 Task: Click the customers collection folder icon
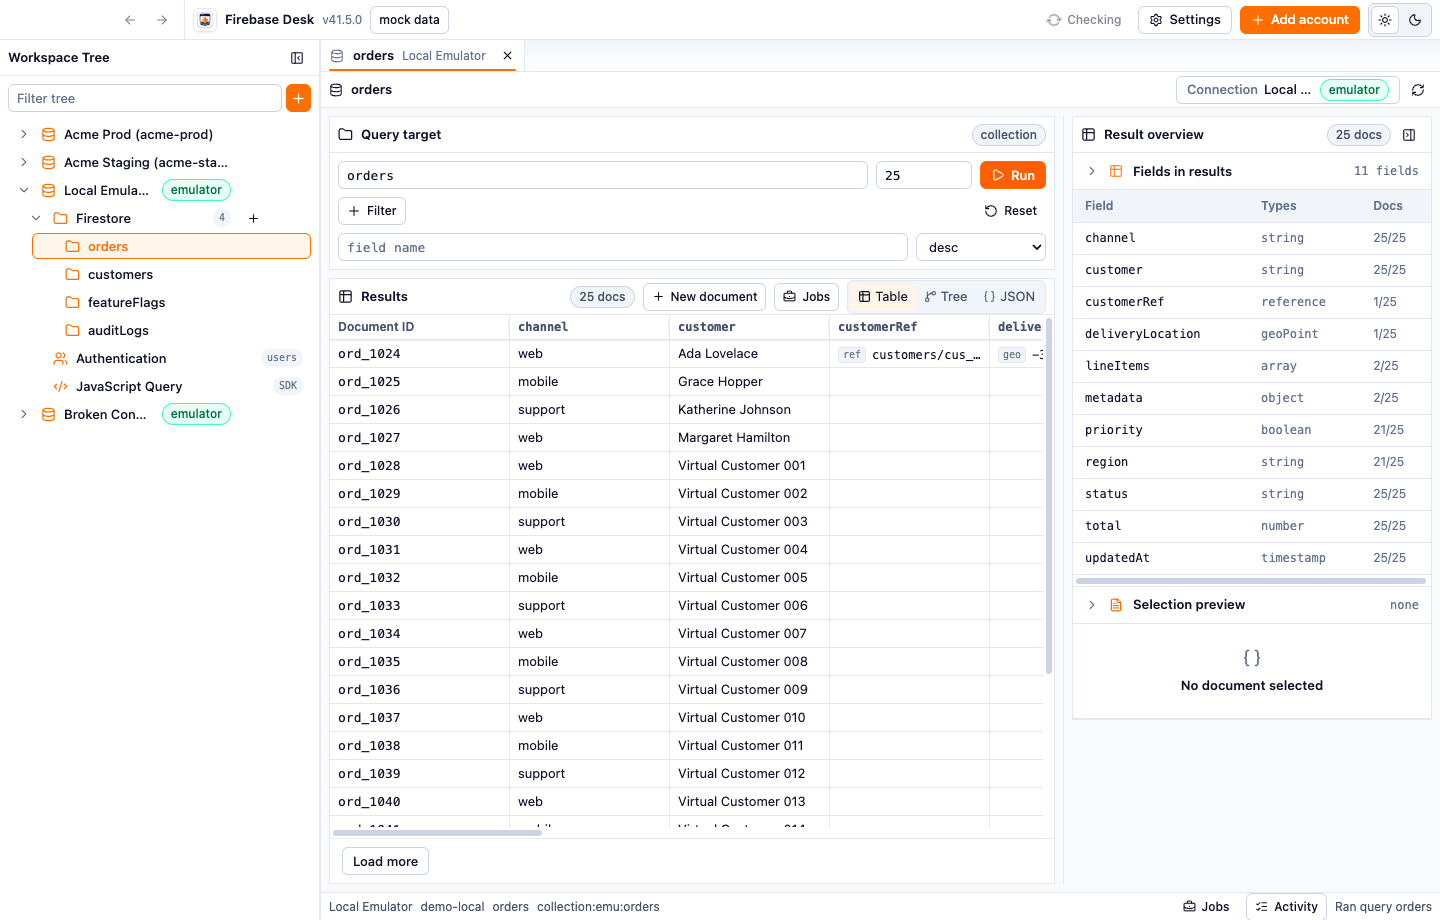tap(72, 274)
